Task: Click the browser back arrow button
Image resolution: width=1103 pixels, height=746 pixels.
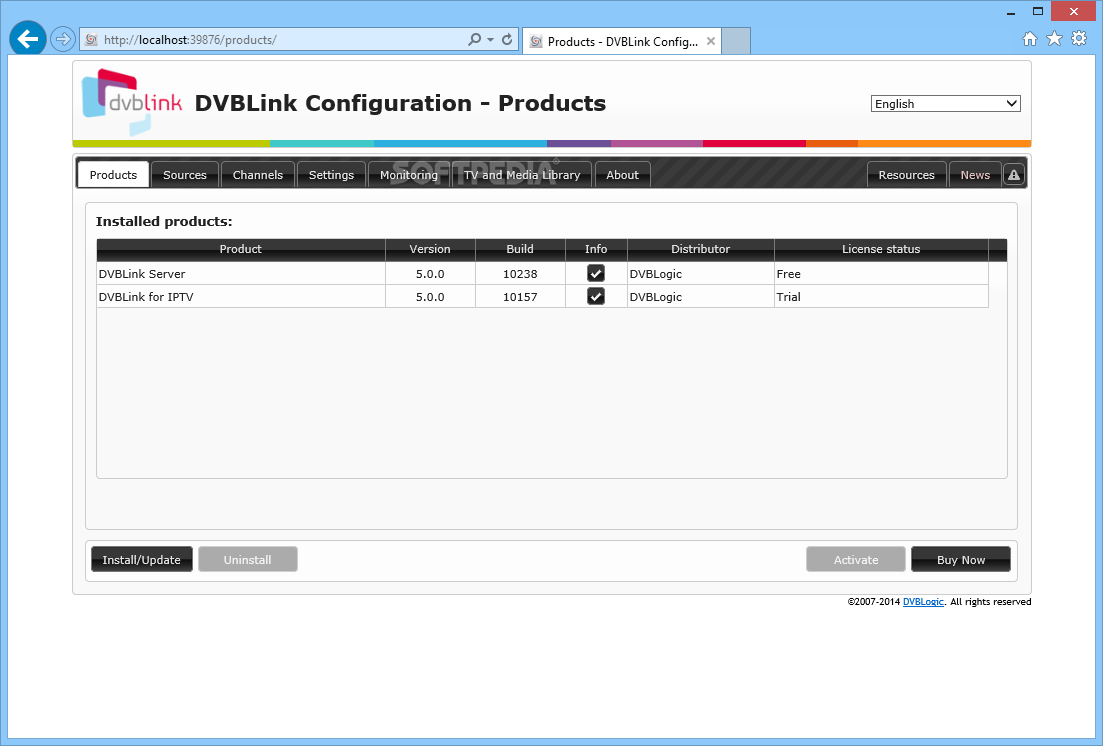Action: tap(28, 39)
